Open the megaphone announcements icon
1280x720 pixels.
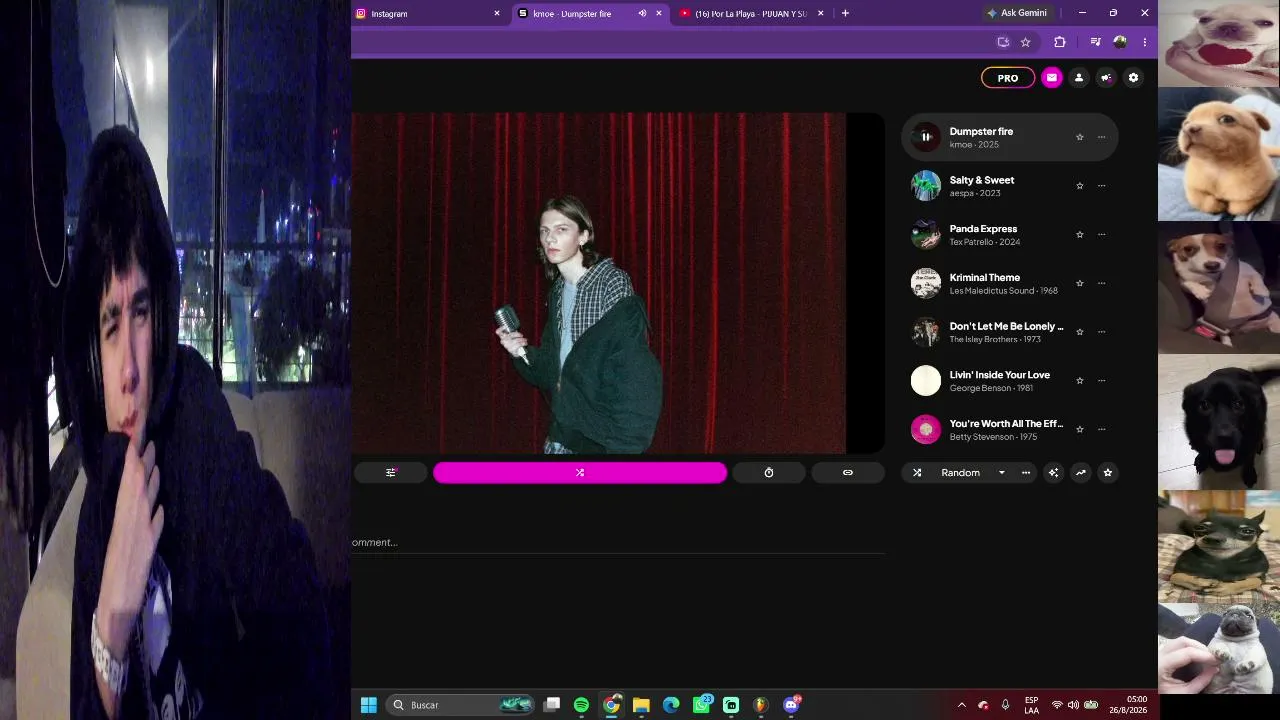[x=1106, y=78]
